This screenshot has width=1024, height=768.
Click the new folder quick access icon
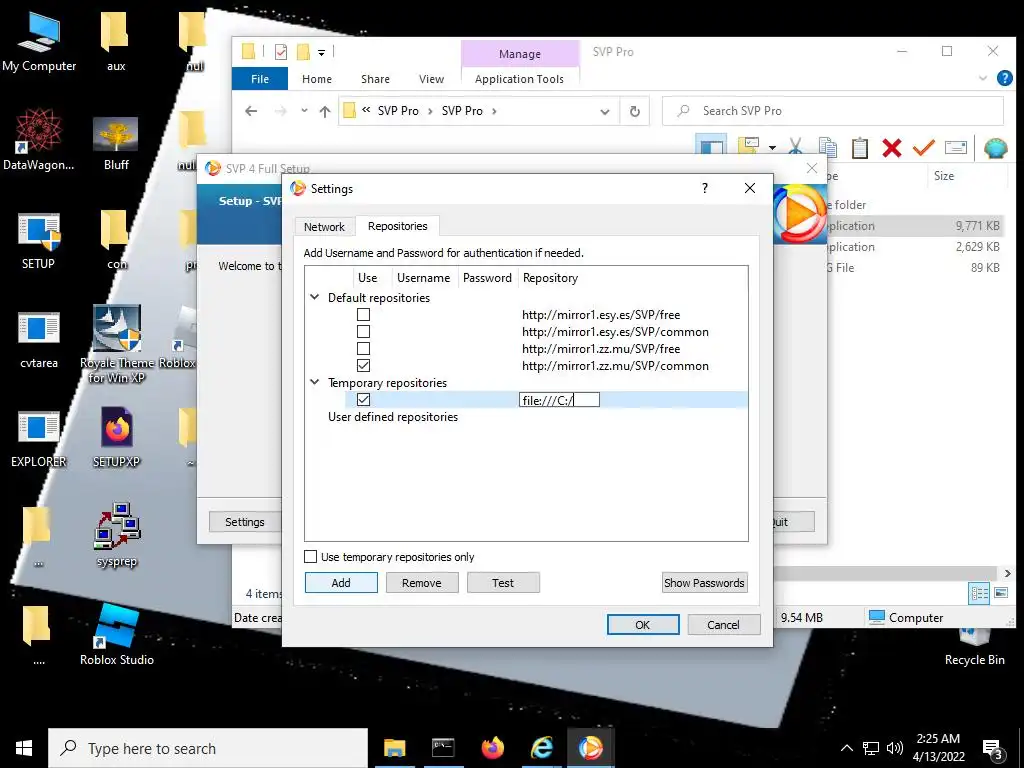tap(303, 52)
